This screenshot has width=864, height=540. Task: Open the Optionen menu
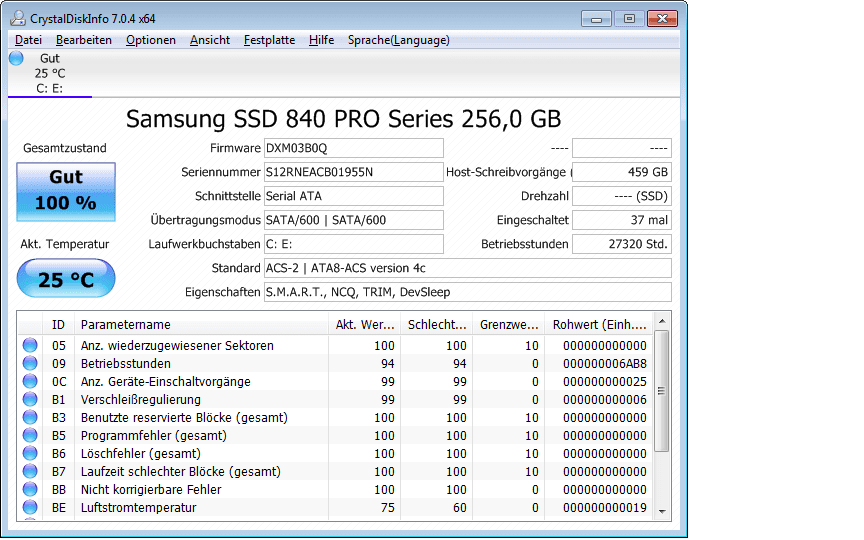coord(151,40)
